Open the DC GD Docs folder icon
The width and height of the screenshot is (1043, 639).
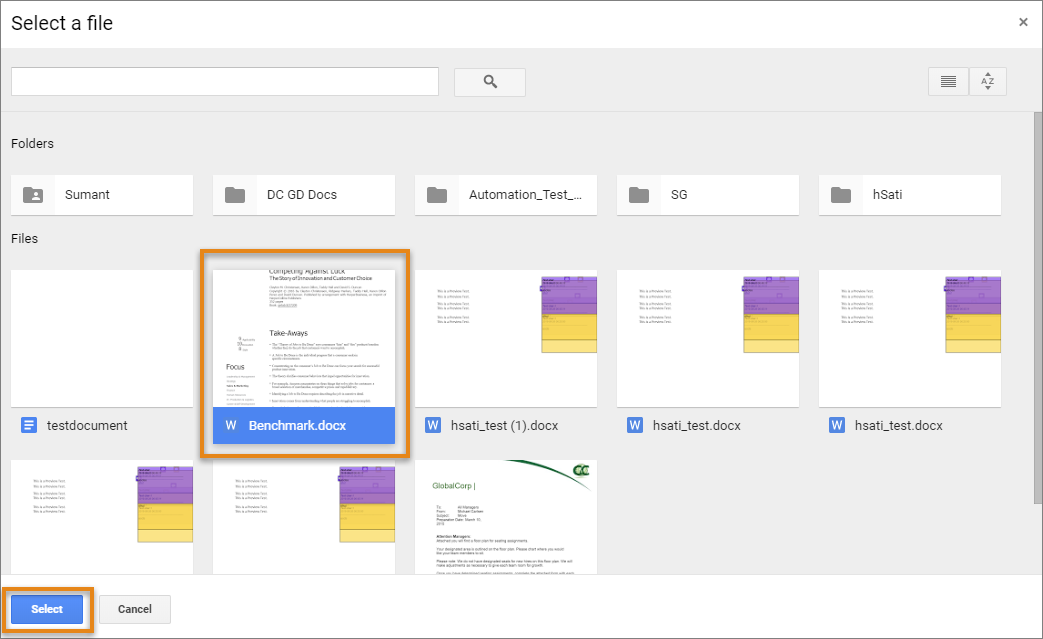coord(234,194)
